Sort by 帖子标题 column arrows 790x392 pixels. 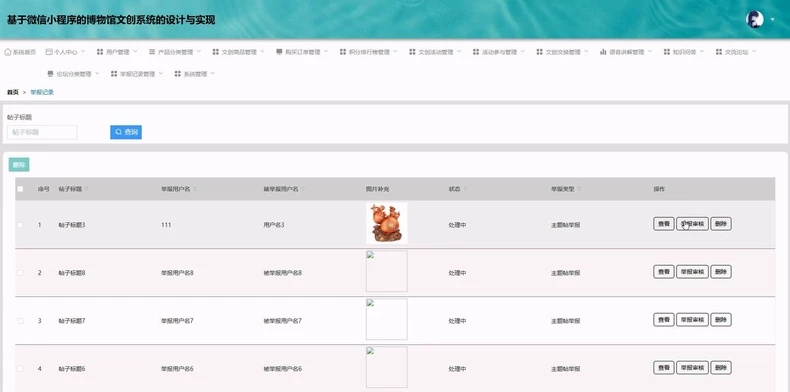tap(86, 189)
